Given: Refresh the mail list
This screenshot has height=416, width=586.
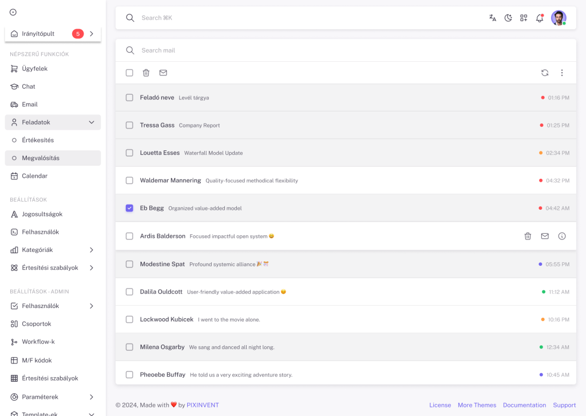Looking at the screenshot, I should 545,73.
